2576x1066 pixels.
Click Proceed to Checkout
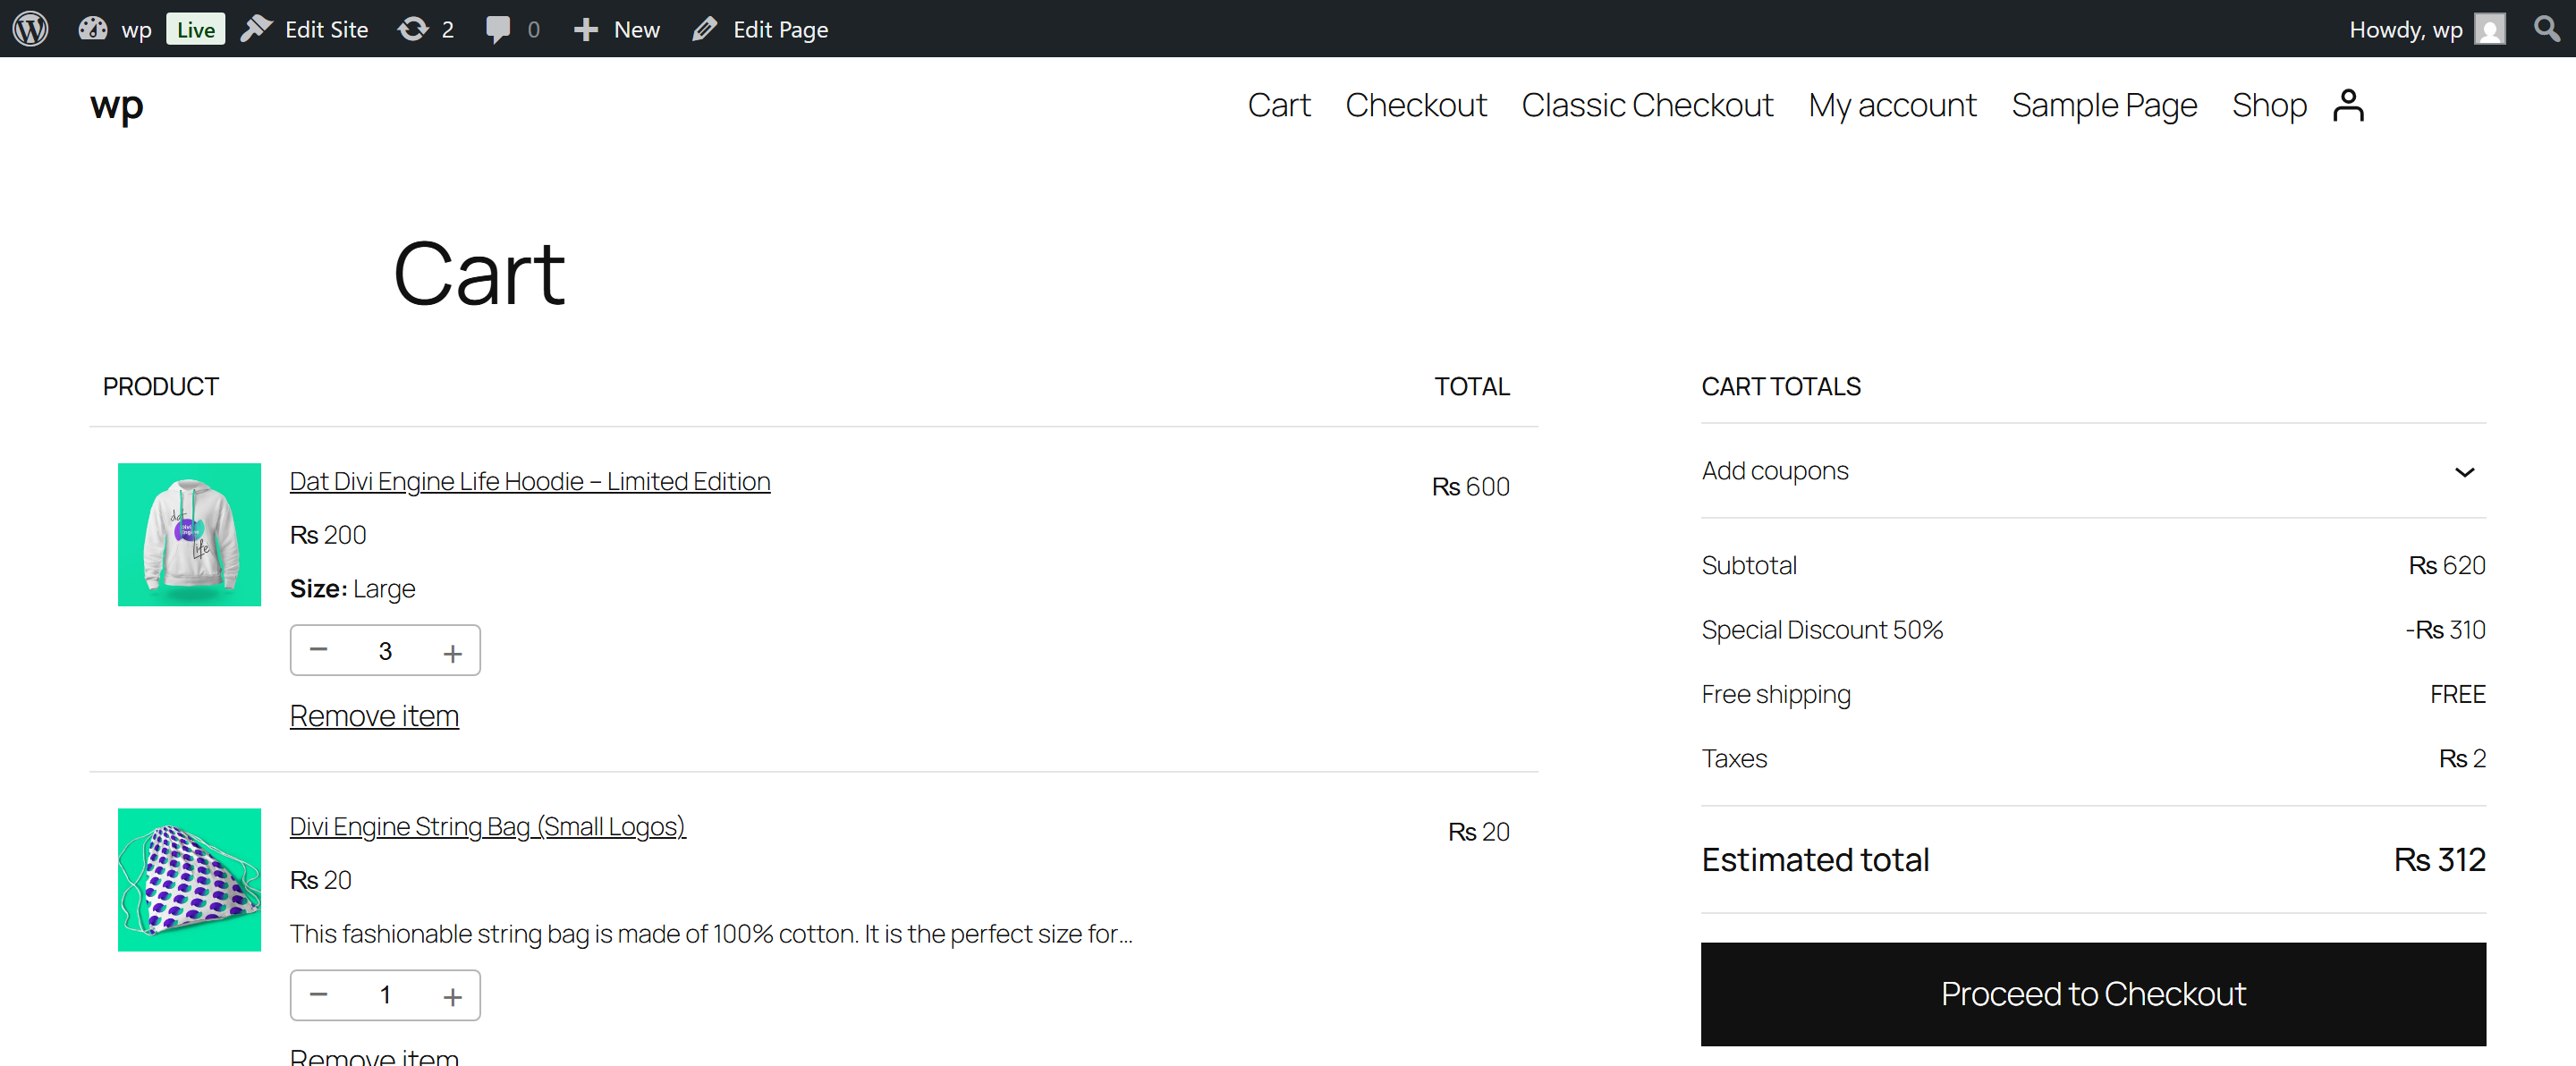2092,993
